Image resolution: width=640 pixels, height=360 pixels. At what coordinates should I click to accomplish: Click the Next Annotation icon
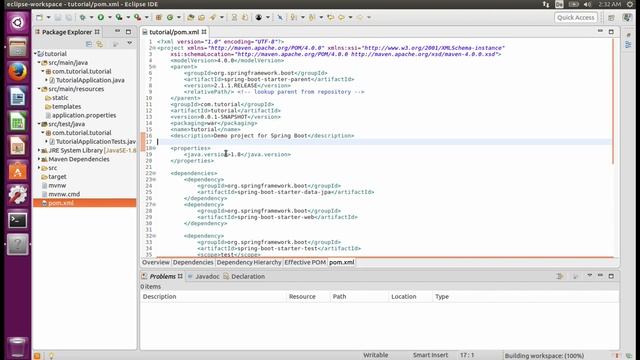click(x=293, y=18)
